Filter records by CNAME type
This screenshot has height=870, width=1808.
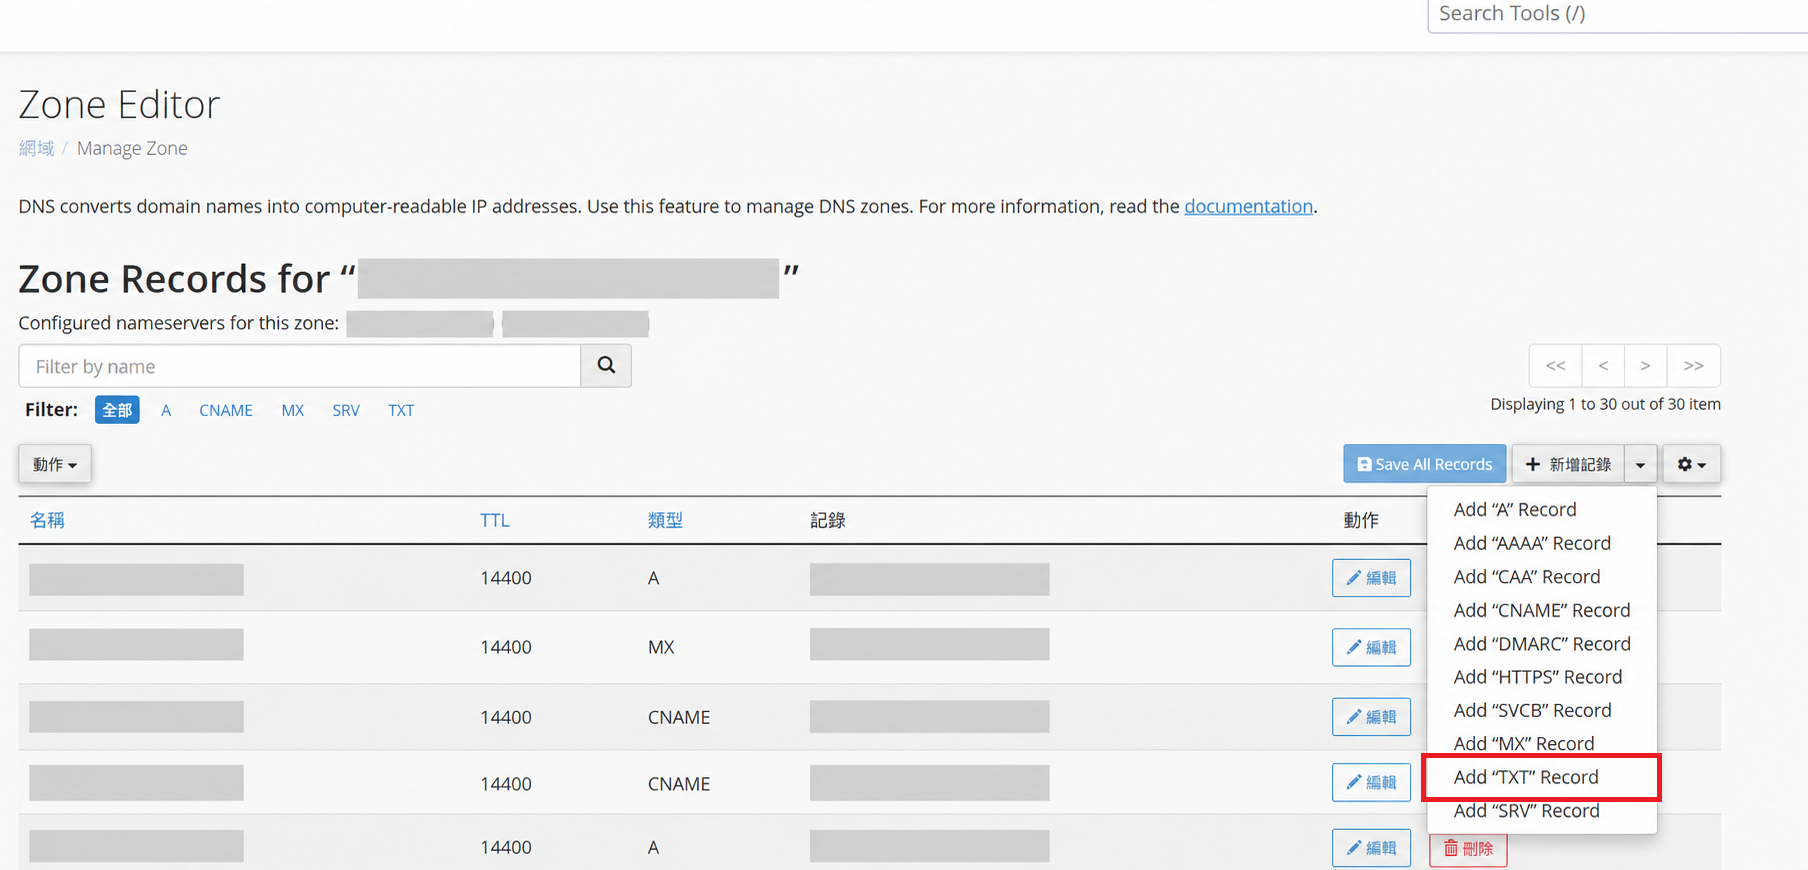[226, 410]
